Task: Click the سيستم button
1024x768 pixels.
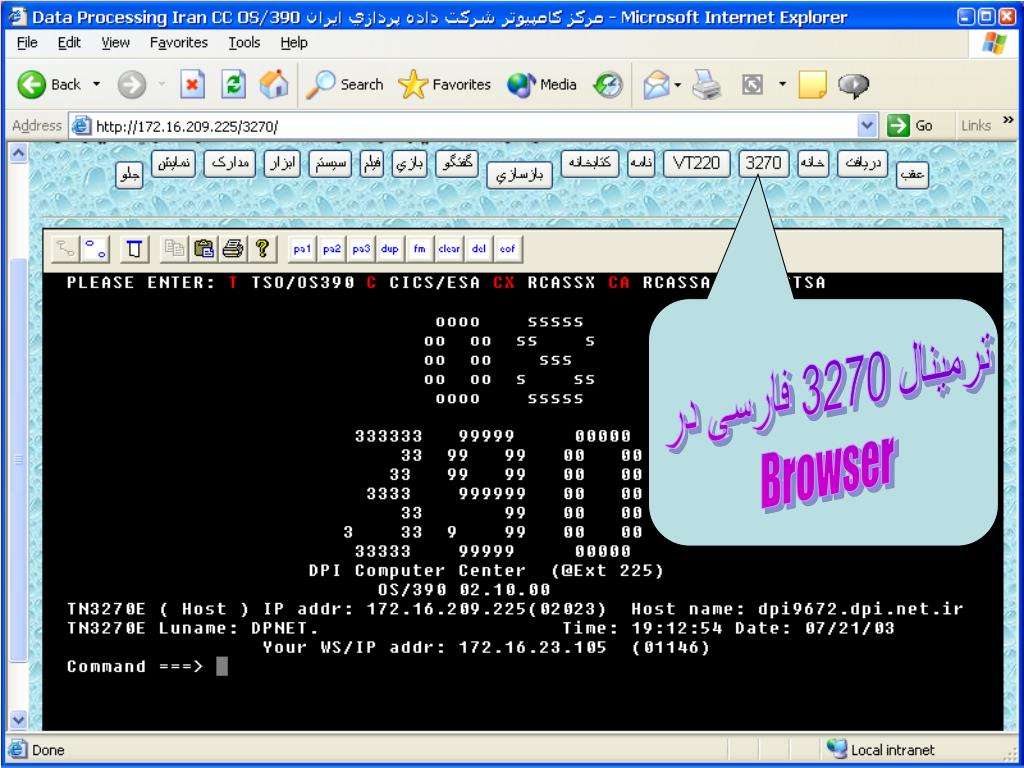Action: [330, 164]
